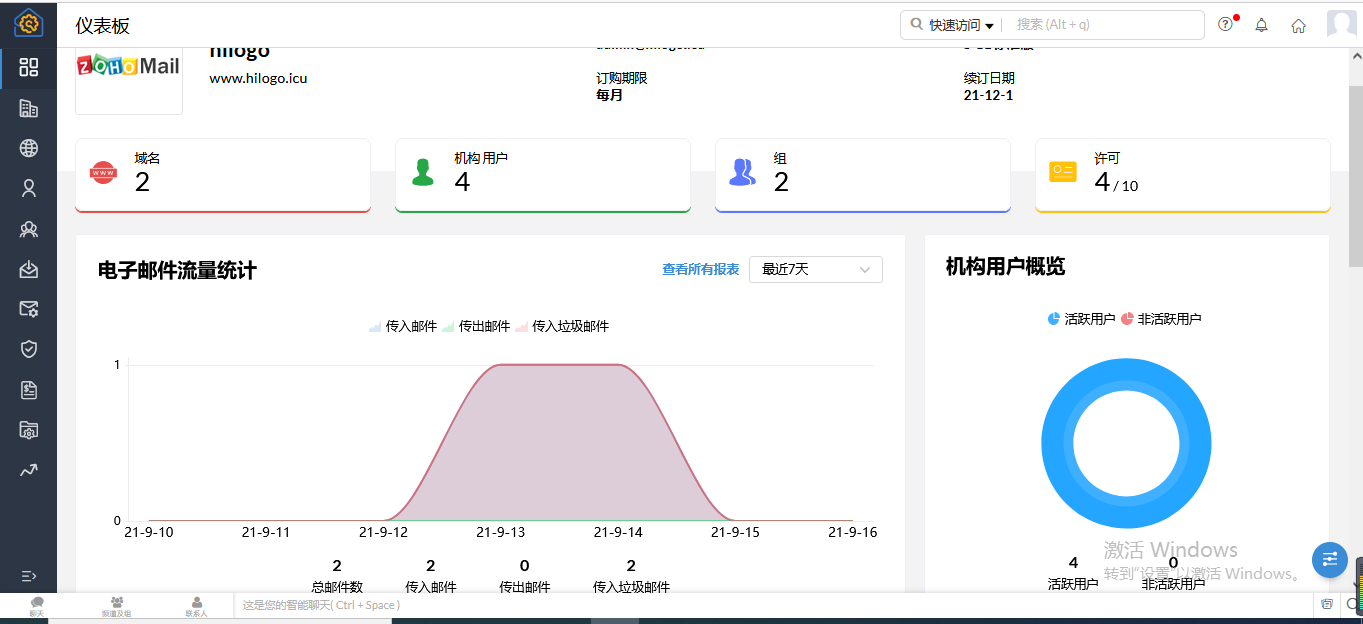The height and width of the screenshot is (624, 1363).
Task: Open the 最近7天 time range dropdown
Action: (x=815, y=269)
